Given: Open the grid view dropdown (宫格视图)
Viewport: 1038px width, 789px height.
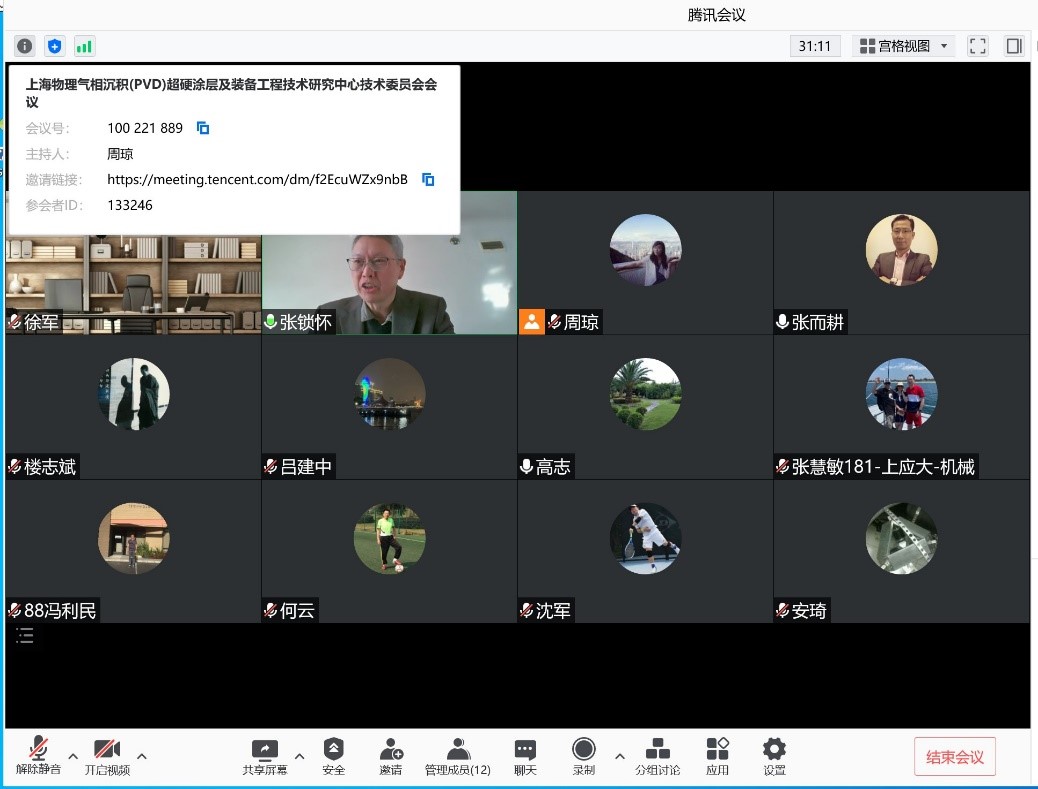Looking at the screenshot, I should tap(903, 46).
